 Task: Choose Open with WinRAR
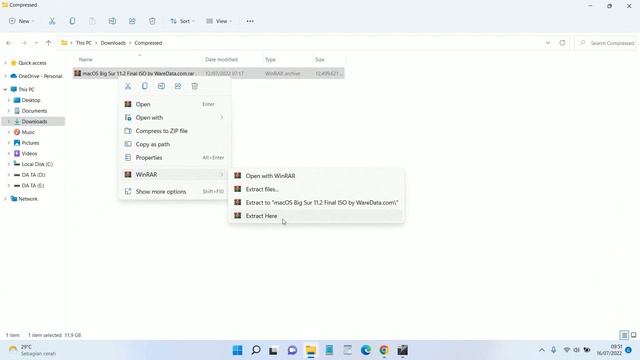pos(316,176)
